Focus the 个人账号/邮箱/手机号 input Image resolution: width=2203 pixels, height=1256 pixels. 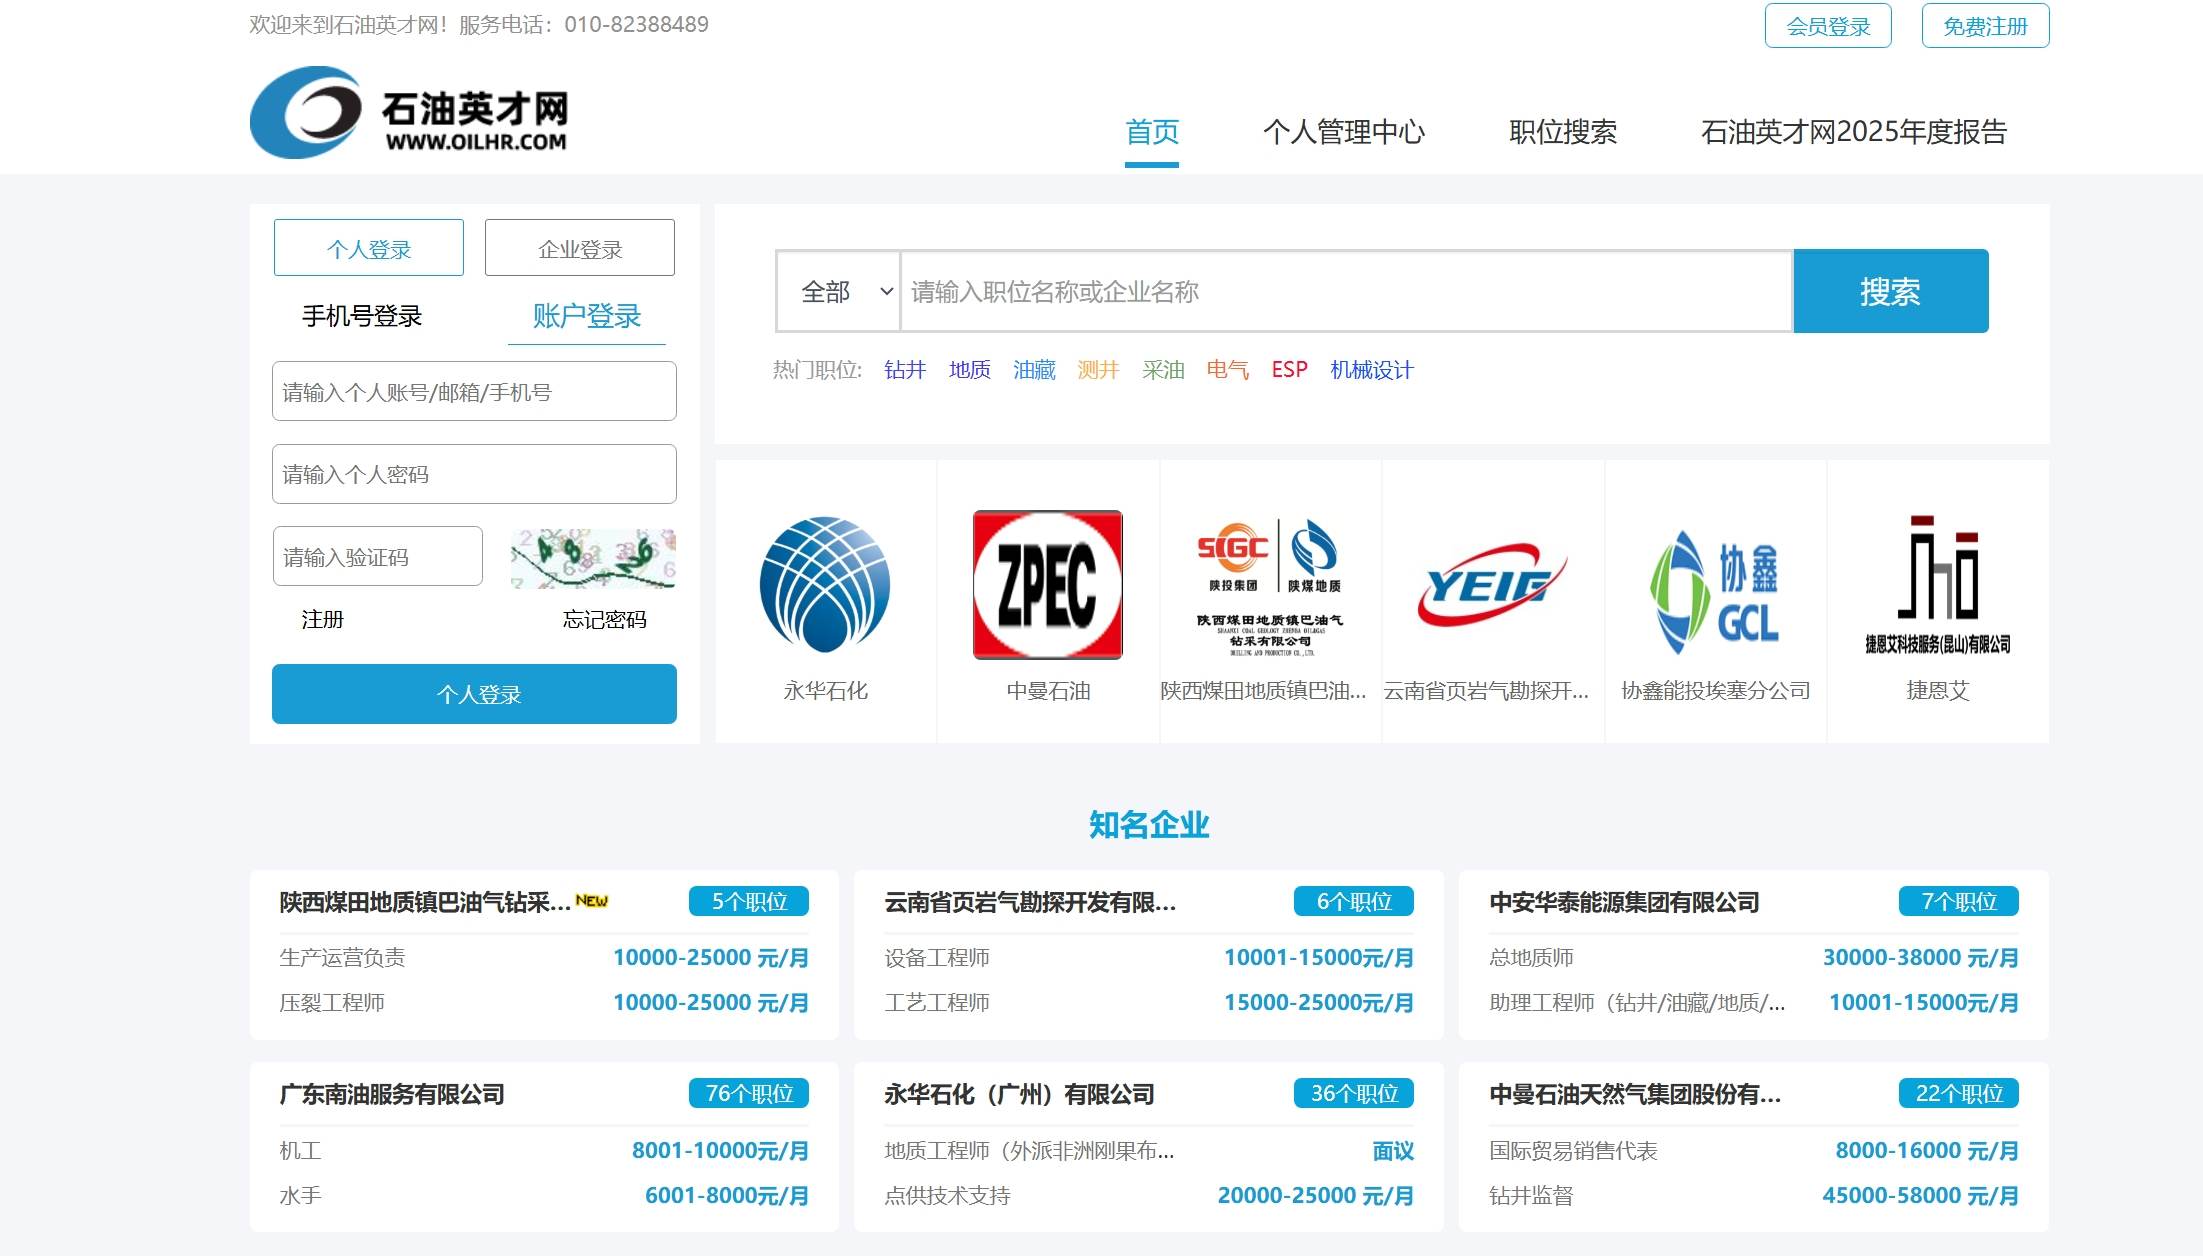474,391
